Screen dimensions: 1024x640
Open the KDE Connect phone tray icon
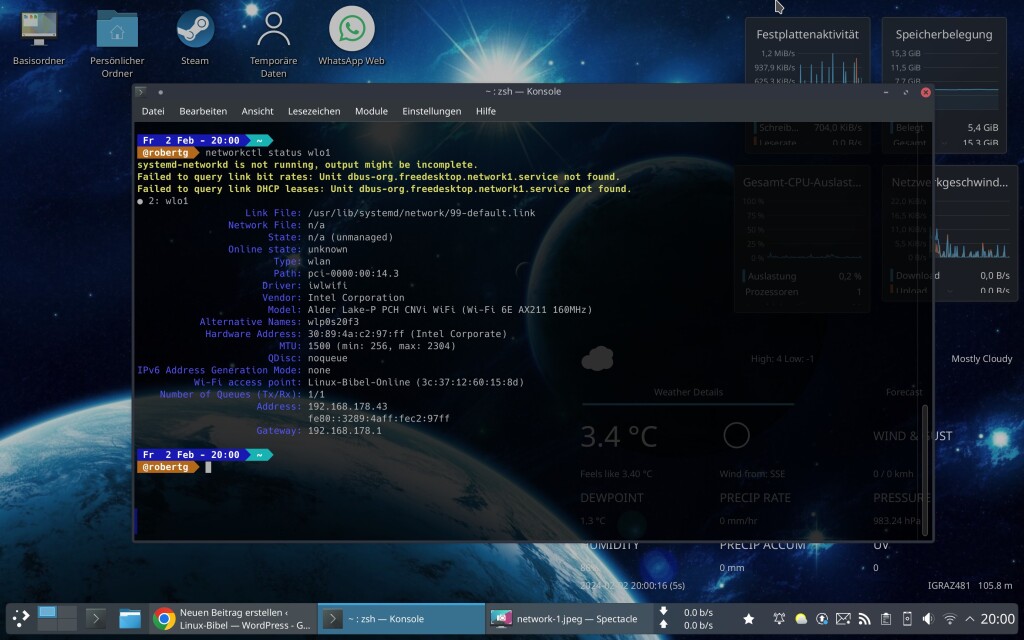tap(907, 618)
